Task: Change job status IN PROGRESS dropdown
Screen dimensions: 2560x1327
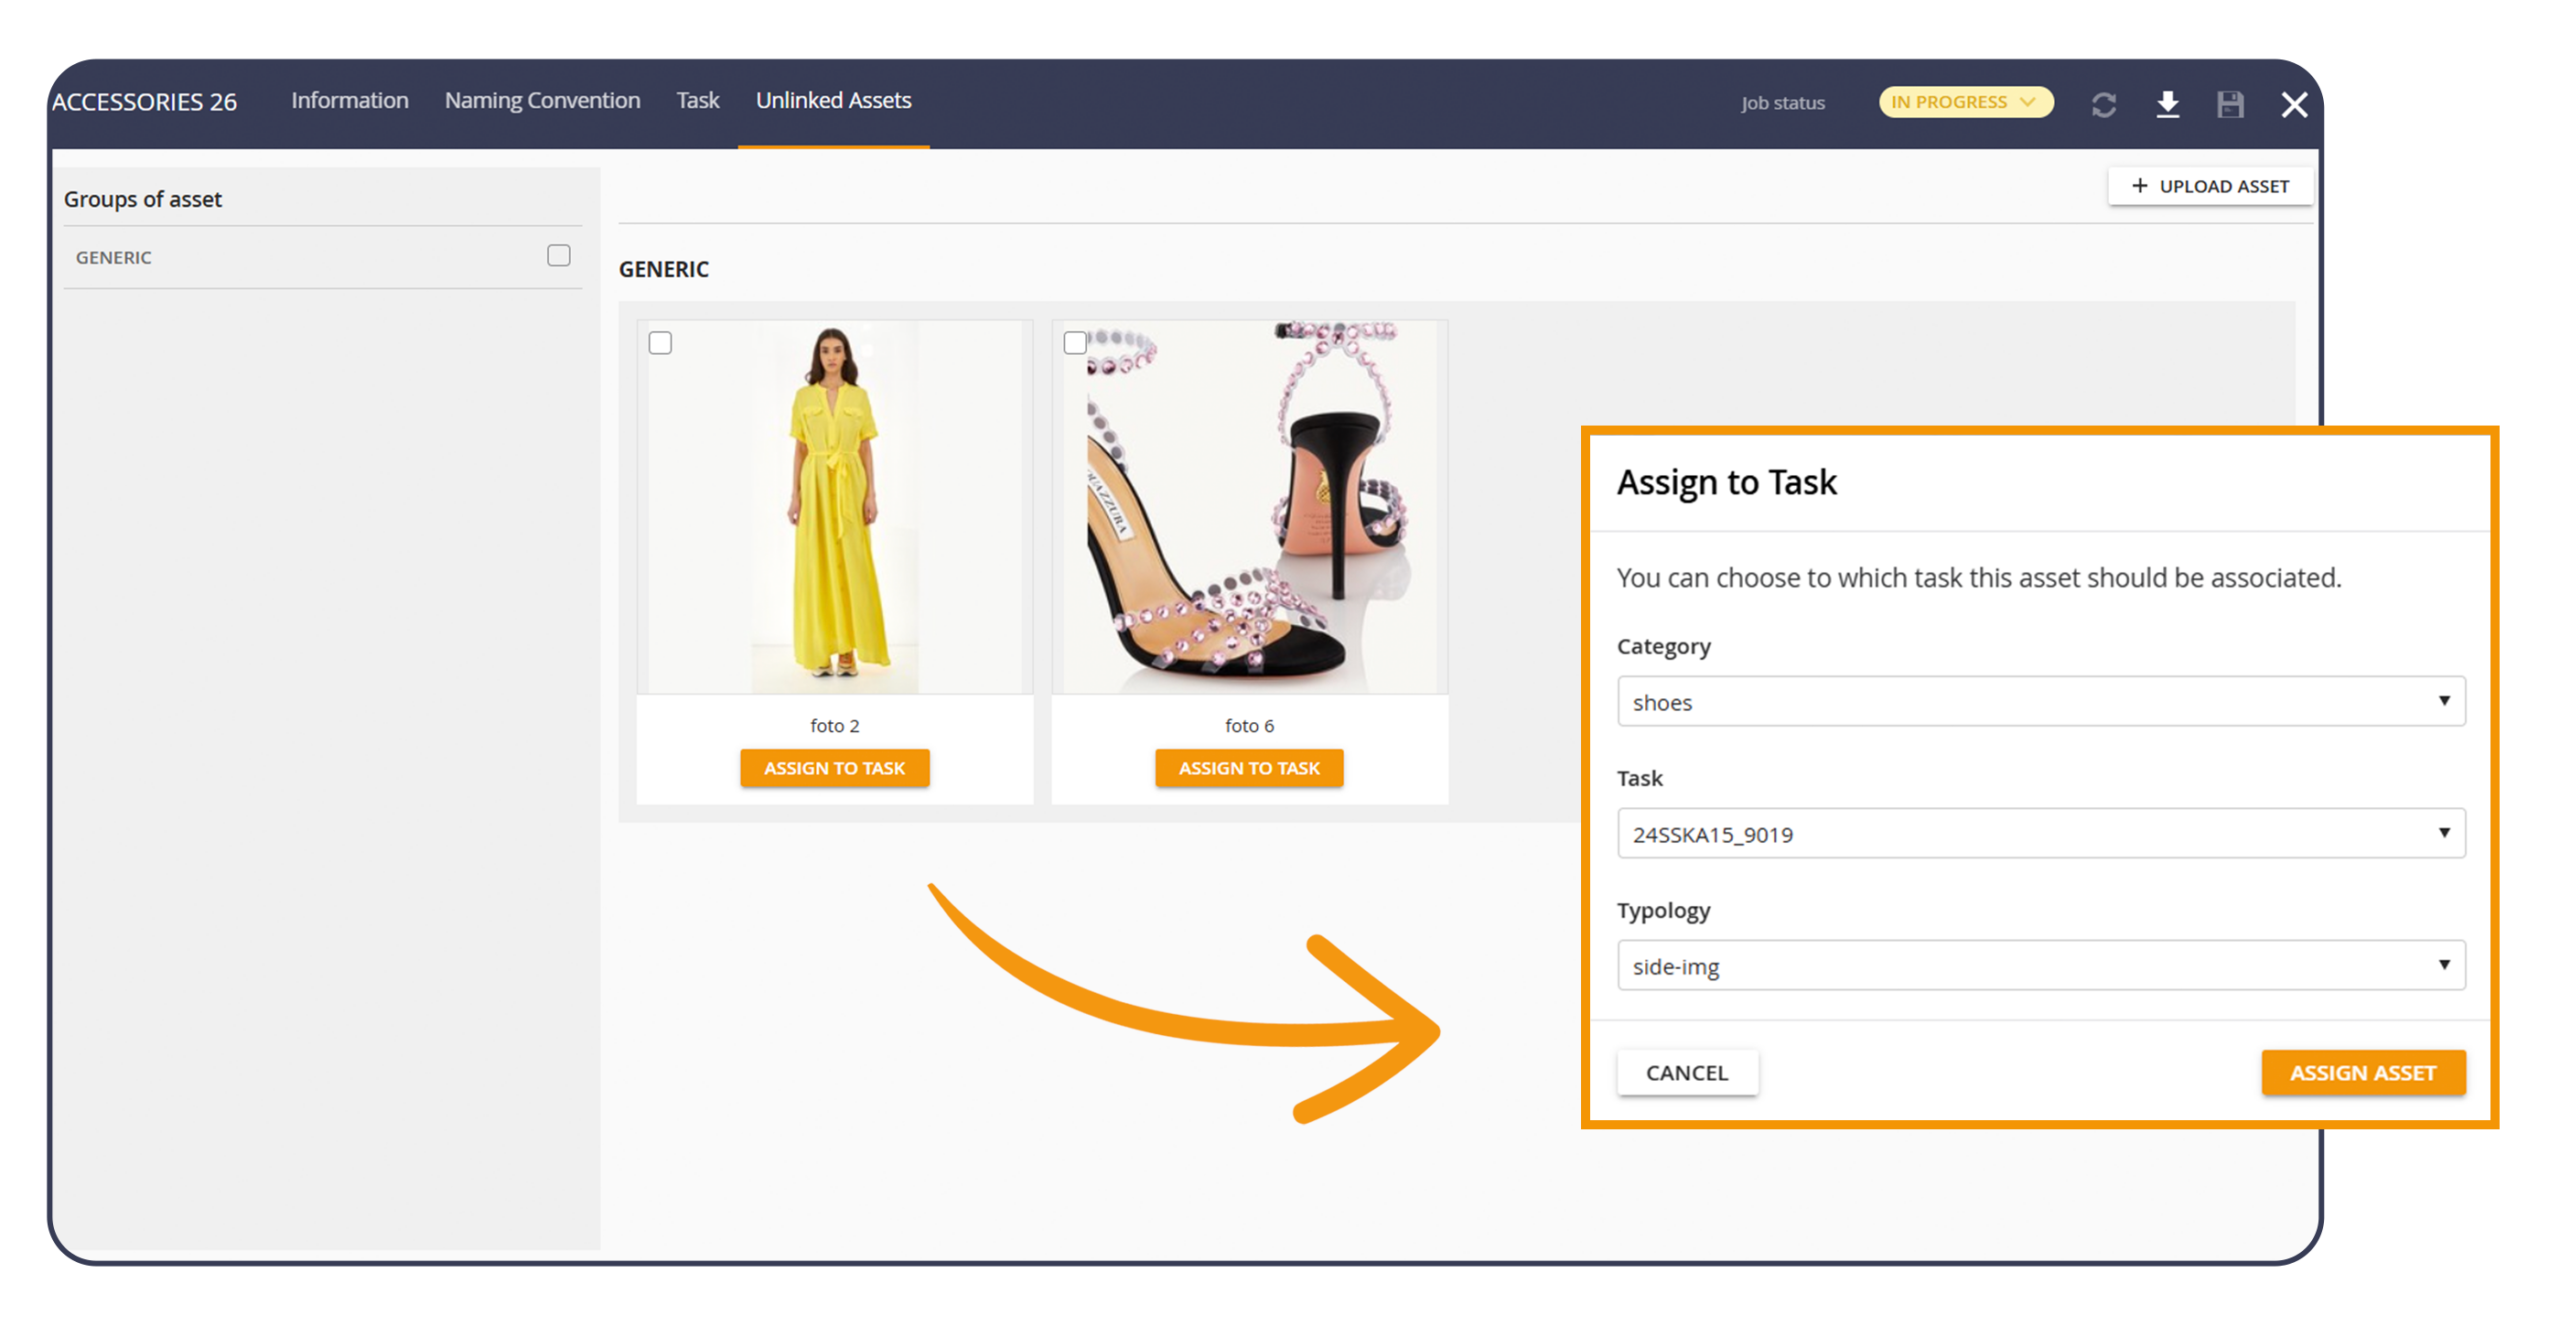Action: pyautogui.click(x=1965, y=102)
